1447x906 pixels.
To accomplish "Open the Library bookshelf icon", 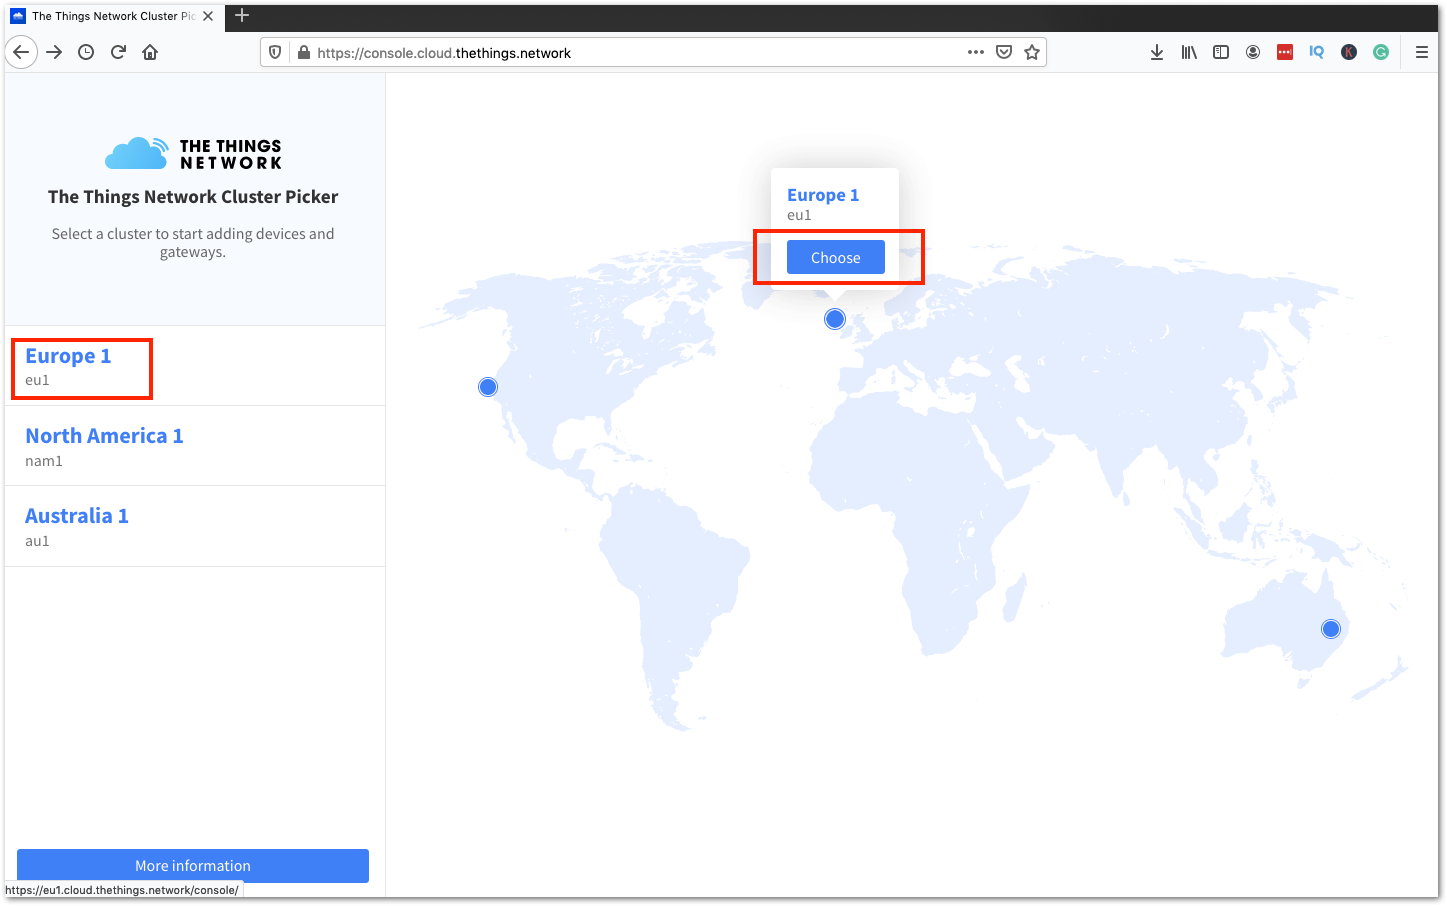I will pyautogui.click(x=1189, y=52).
